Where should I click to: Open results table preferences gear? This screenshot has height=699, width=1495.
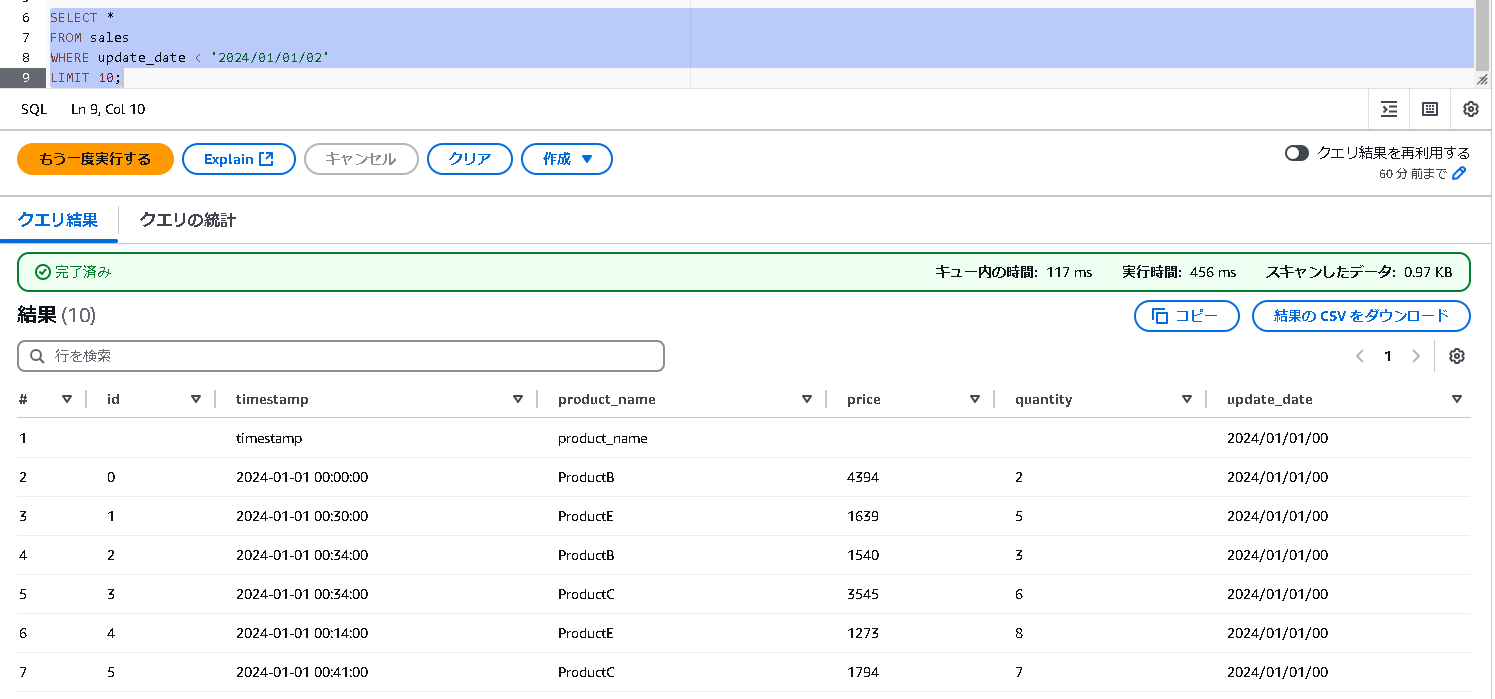(x=1457, y=356)
